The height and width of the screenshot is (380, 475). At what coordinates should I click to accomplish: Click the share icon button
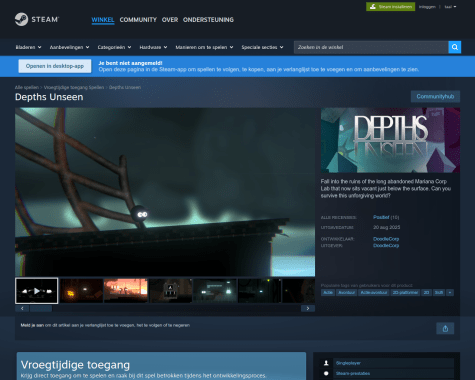point(445,329)
